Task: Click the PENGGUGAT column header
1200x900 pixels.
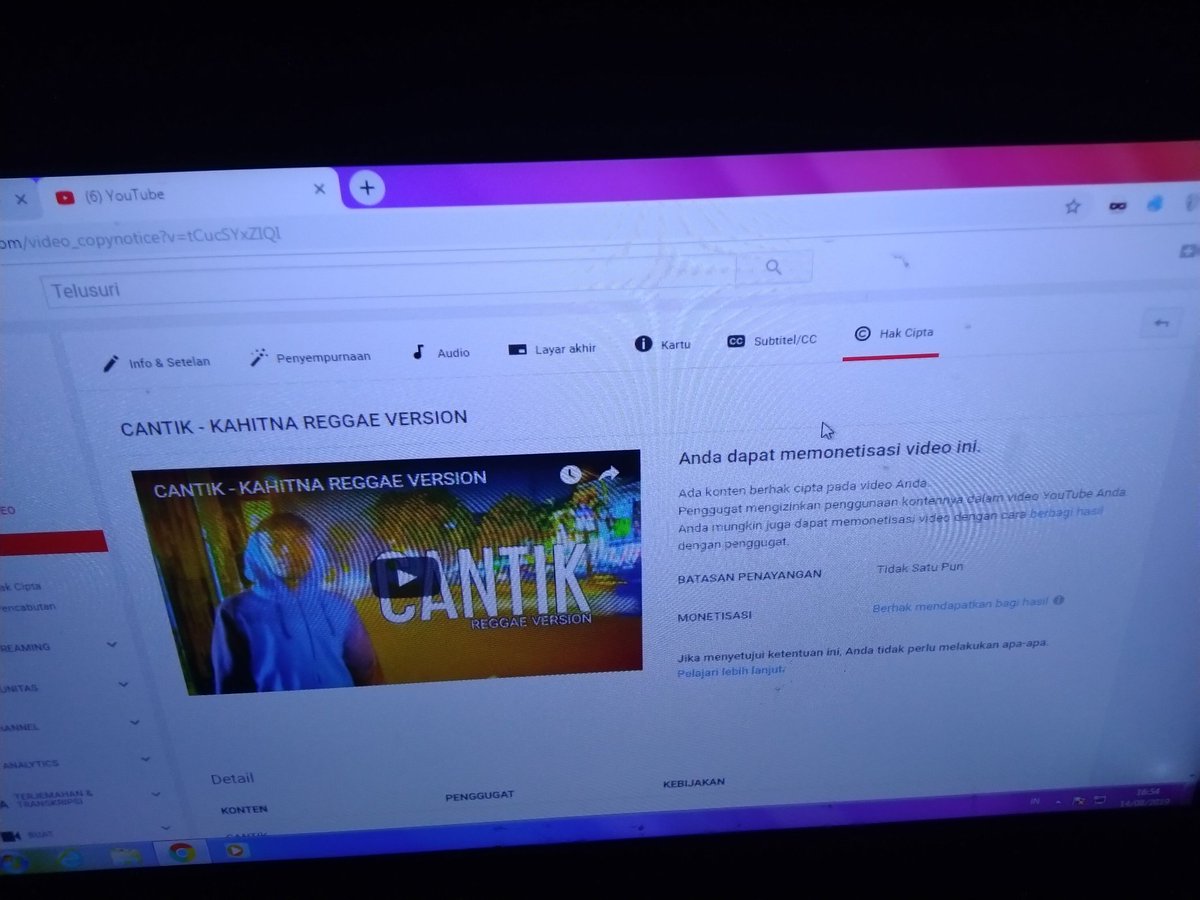Action: [479, 796]
